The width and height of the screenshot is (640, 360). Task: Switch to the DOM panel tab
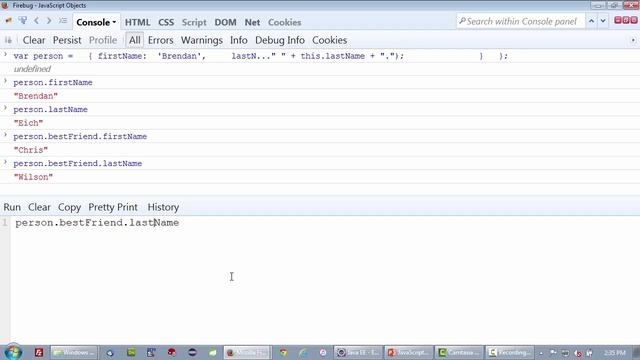(225, 22)
